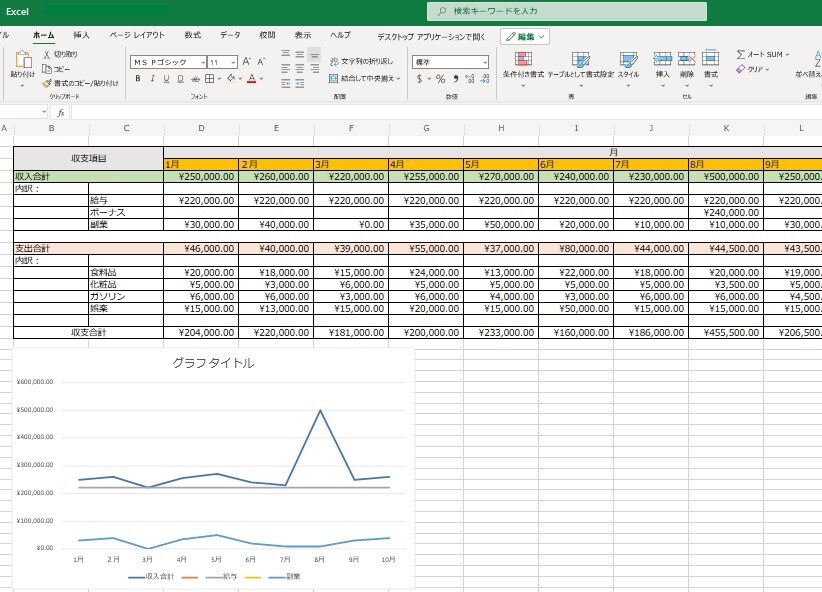Click Wrap Text (文字列の折り返し)
Image resolution: width=822 pixels, height=592 pixels.
(x=361, y=61)
